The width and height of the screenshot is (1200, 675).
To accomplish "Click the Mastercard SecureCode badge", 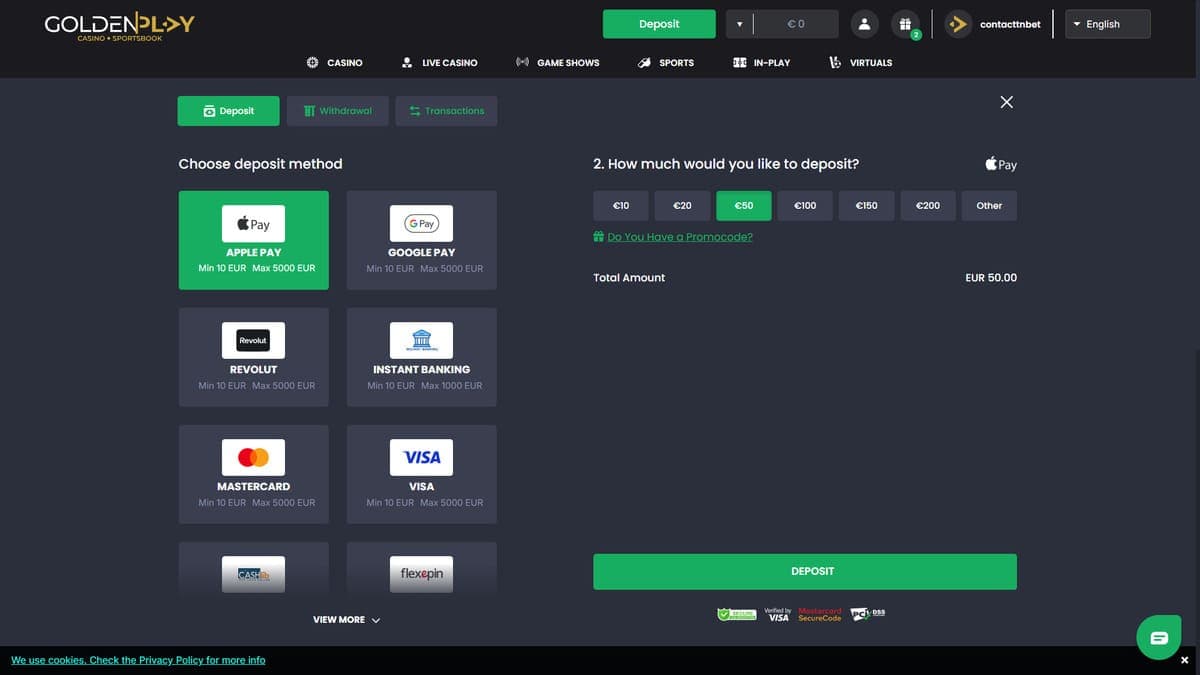I will [819, 614].
